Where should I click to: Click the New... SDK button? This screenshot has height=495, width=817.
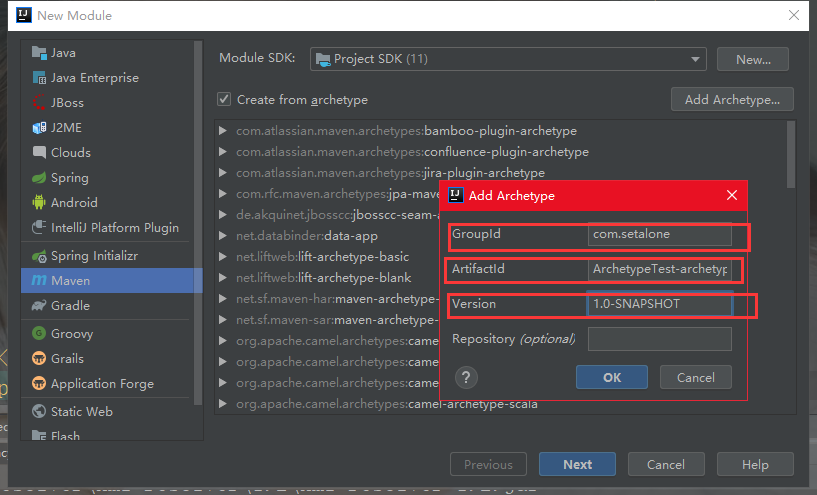tap(753, 59)
